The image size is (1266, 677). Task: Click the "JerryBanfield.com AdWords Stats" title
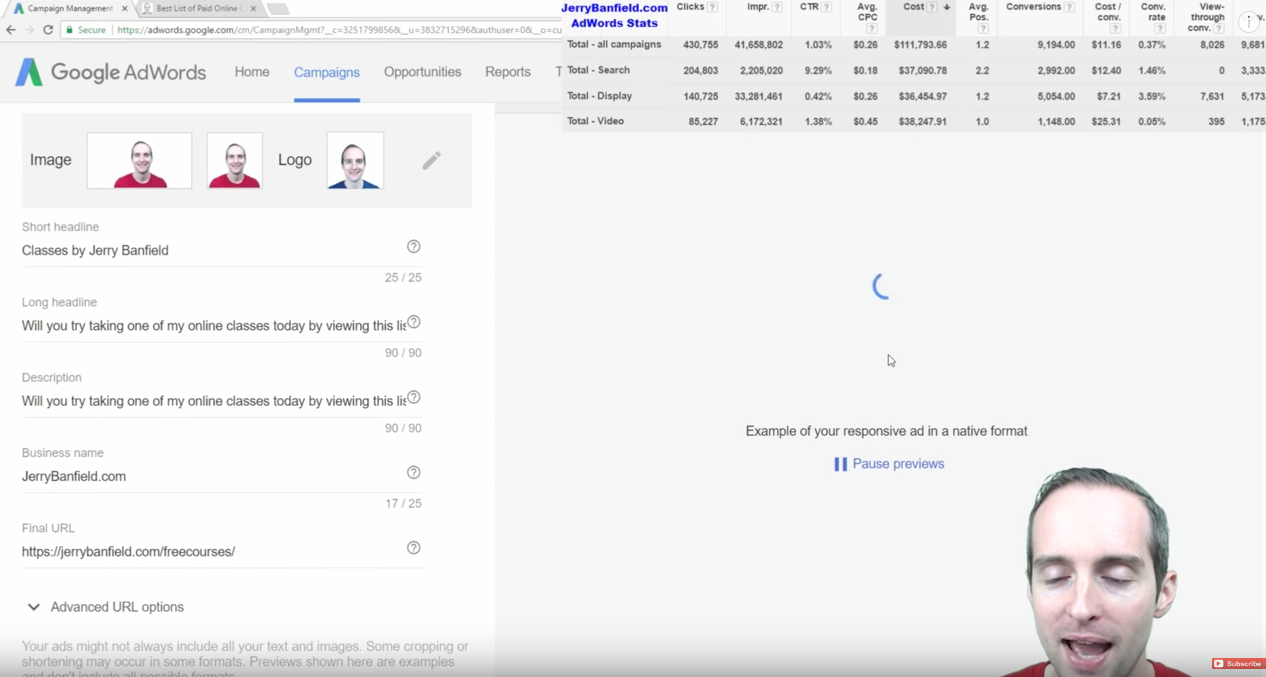[614, 15]
